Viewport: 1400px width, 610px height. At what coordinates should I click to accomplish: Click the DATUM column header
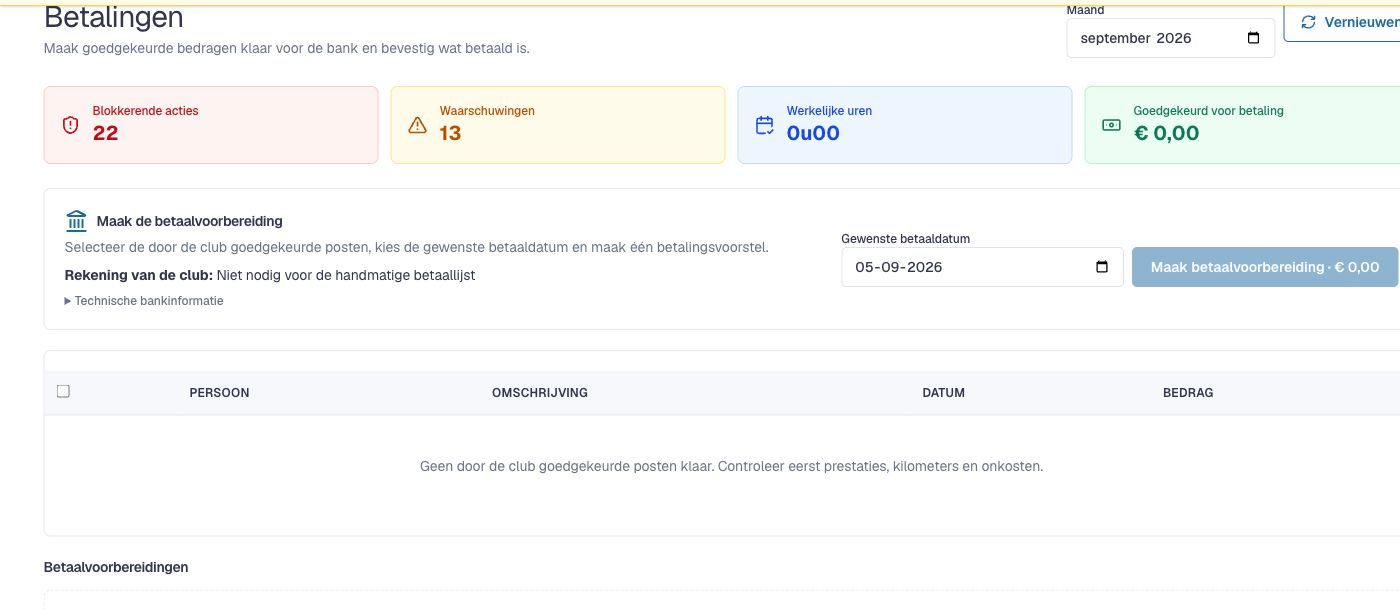943,393
